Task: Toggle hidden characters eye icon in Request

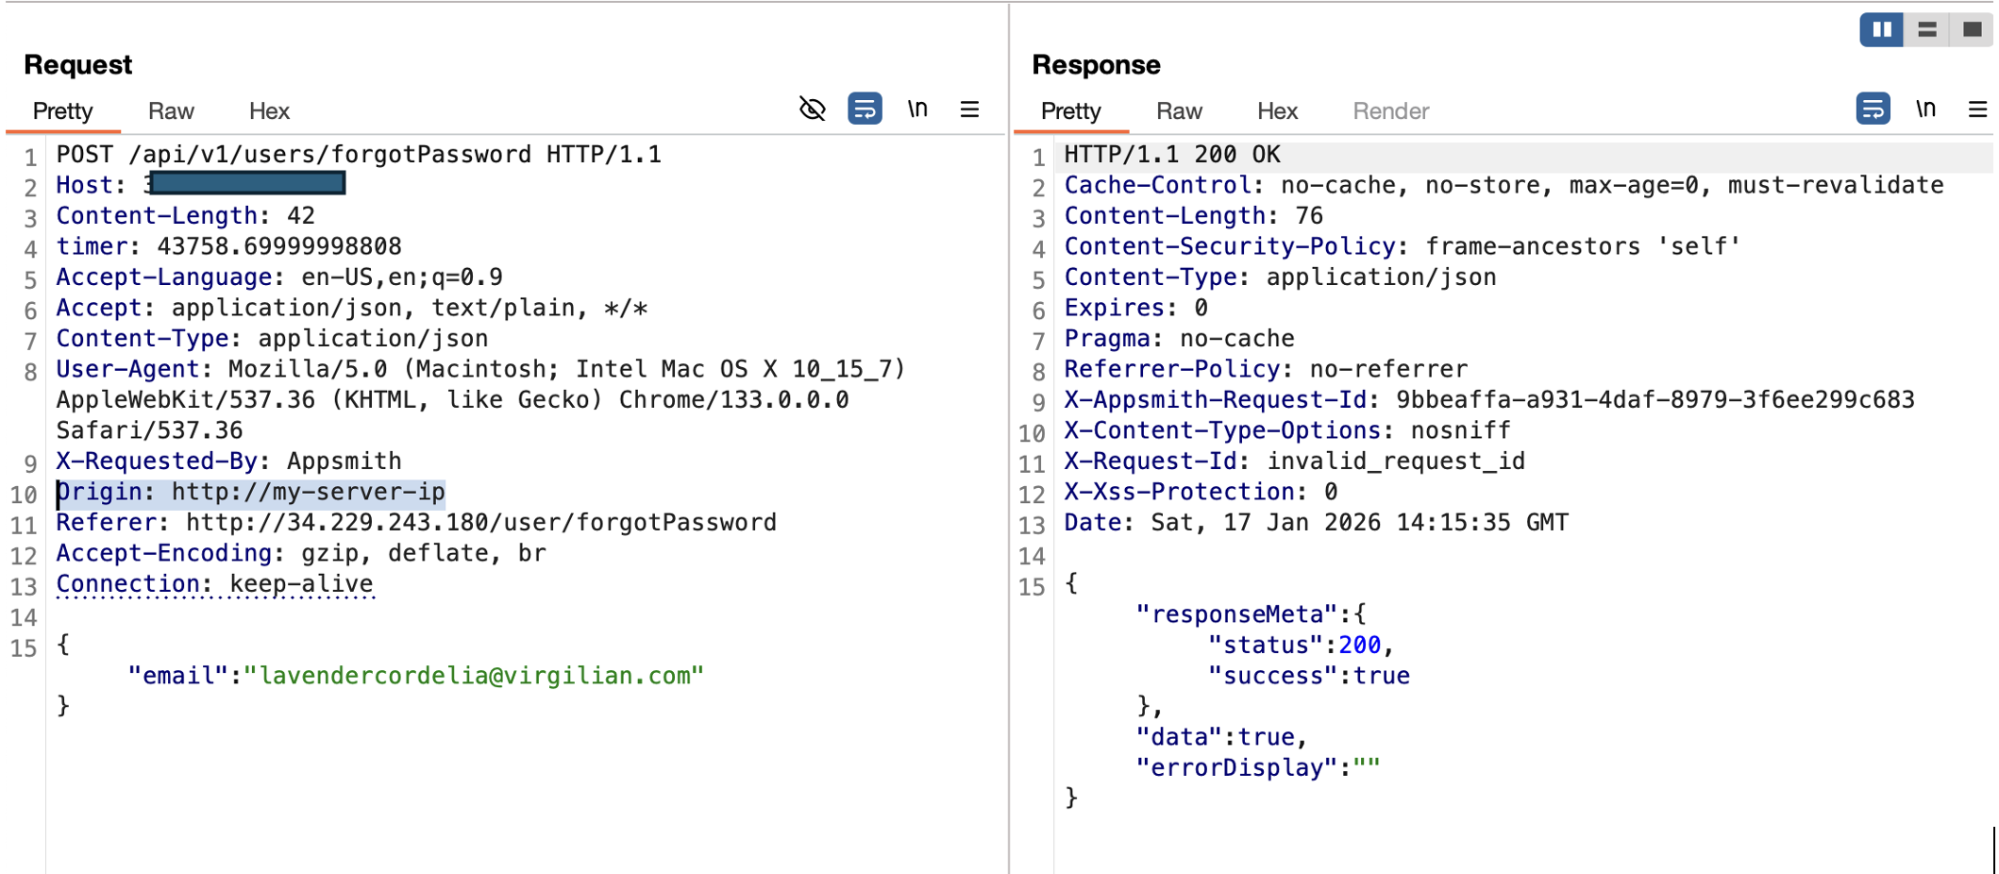Action: click(x=812, y=109)
